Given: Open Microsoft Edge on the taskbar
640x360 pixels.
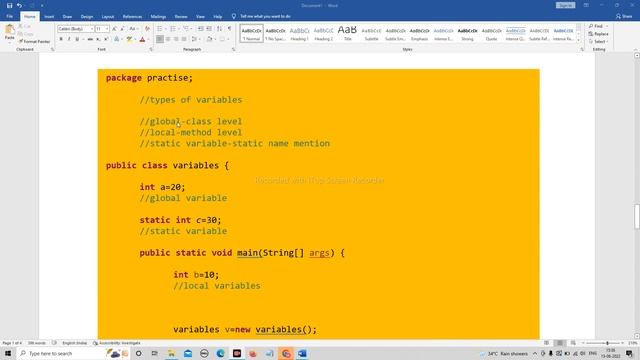Looking at the screenshot, I should pos(220,353).
